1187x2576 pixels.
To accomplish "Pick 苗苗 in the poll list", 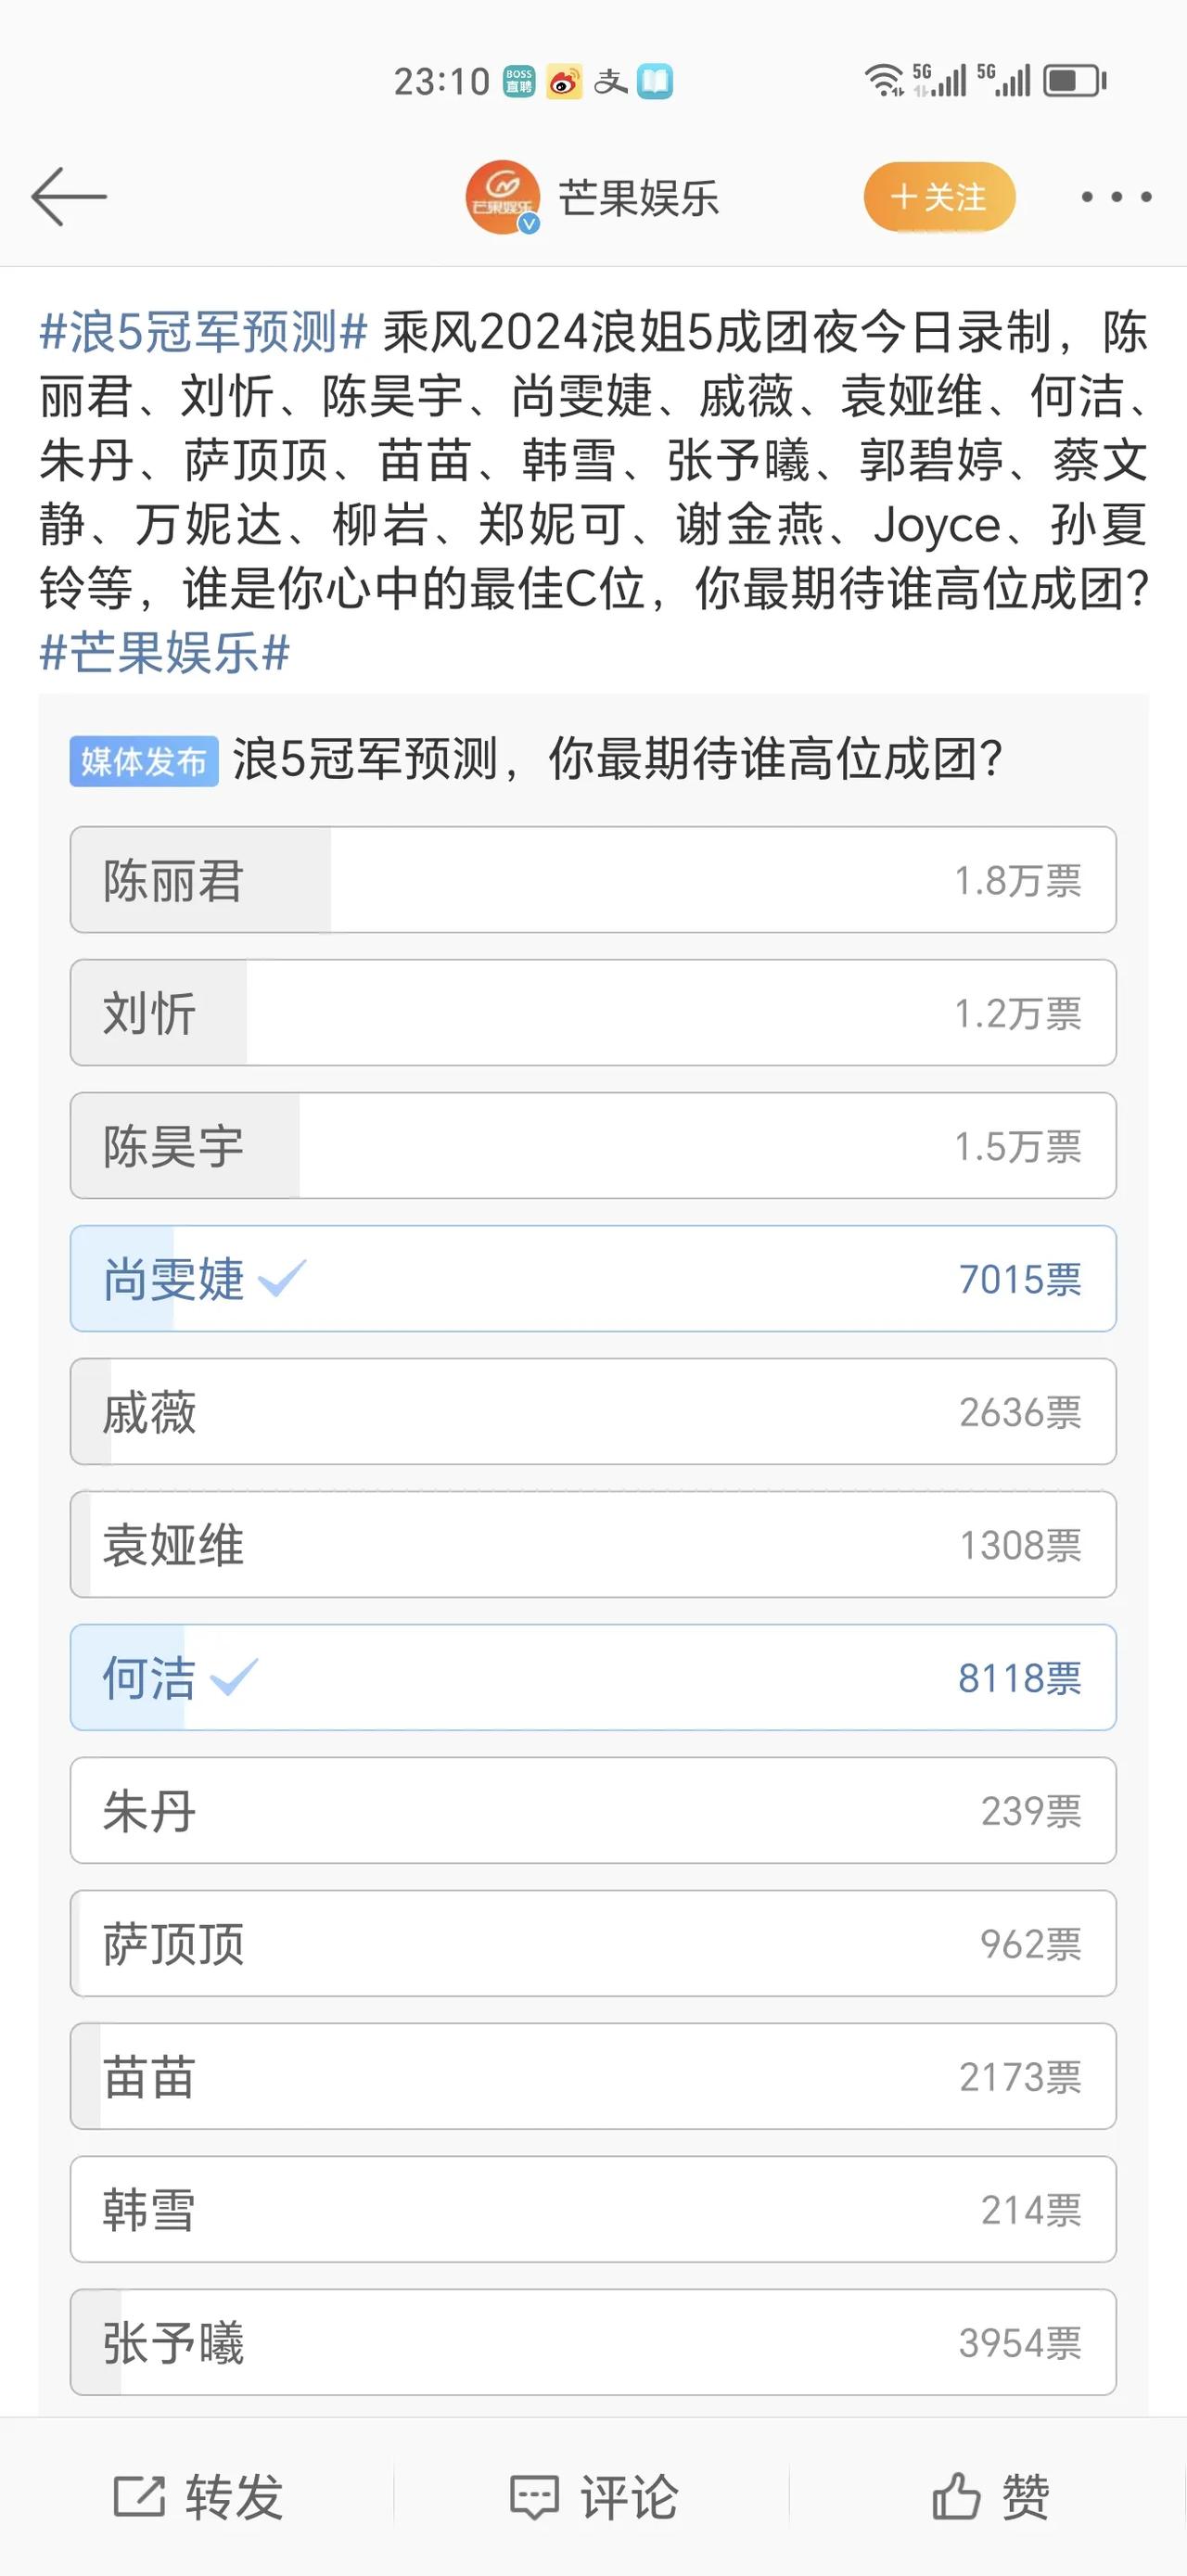I will [593, 2076].
